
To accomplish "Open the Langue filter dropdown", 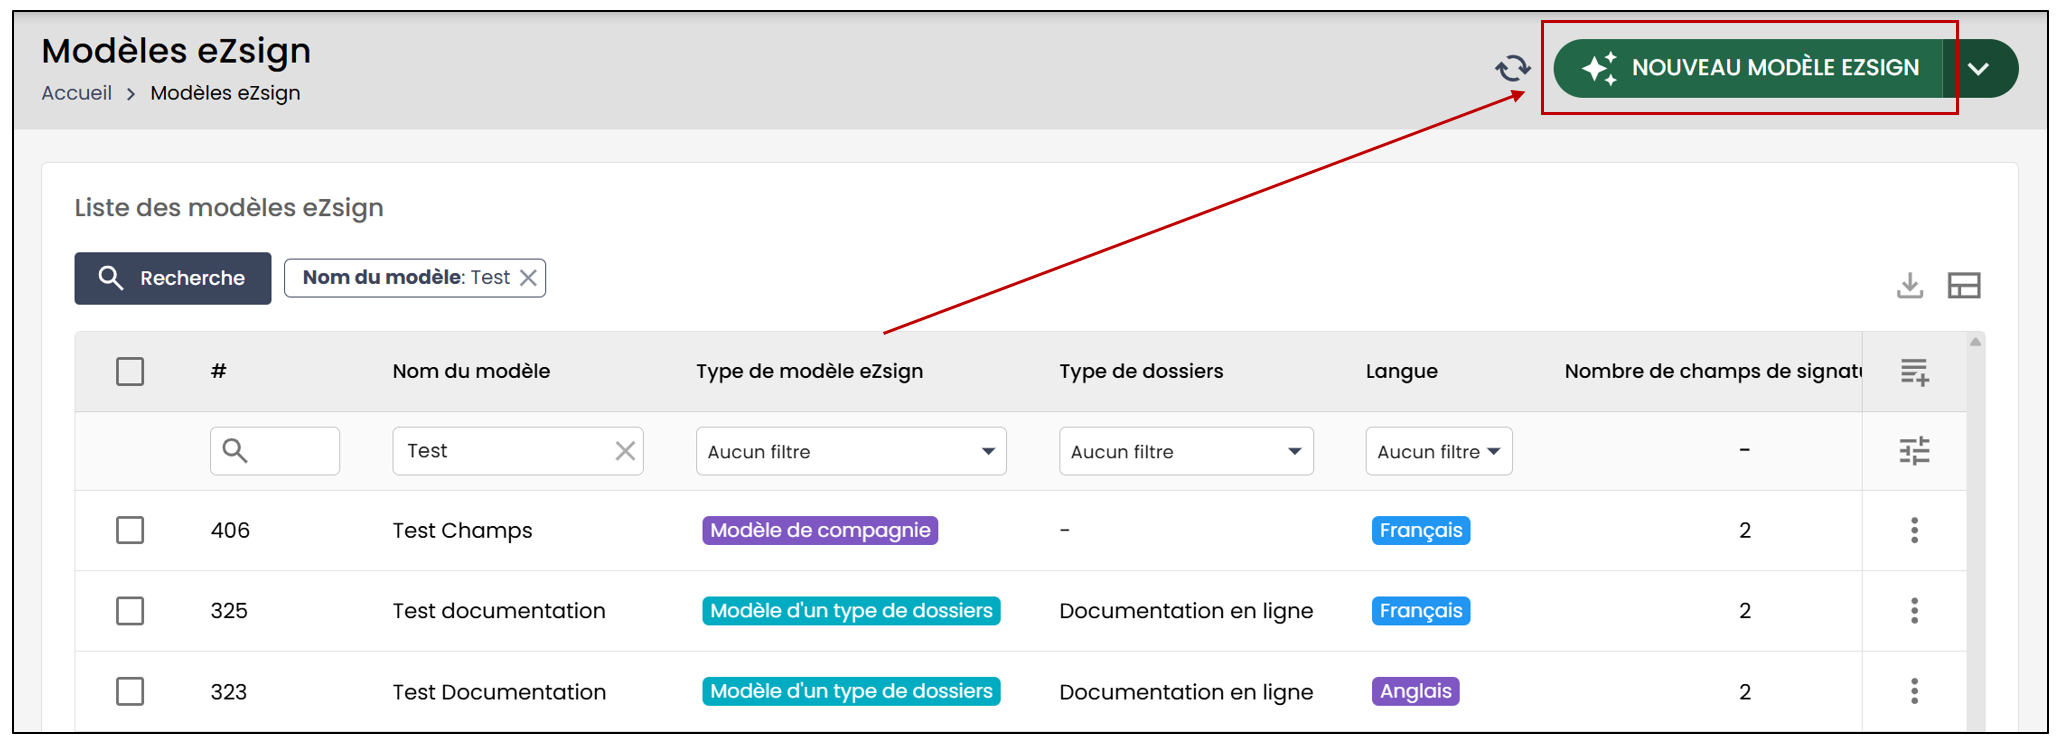I will point(1439,451).
